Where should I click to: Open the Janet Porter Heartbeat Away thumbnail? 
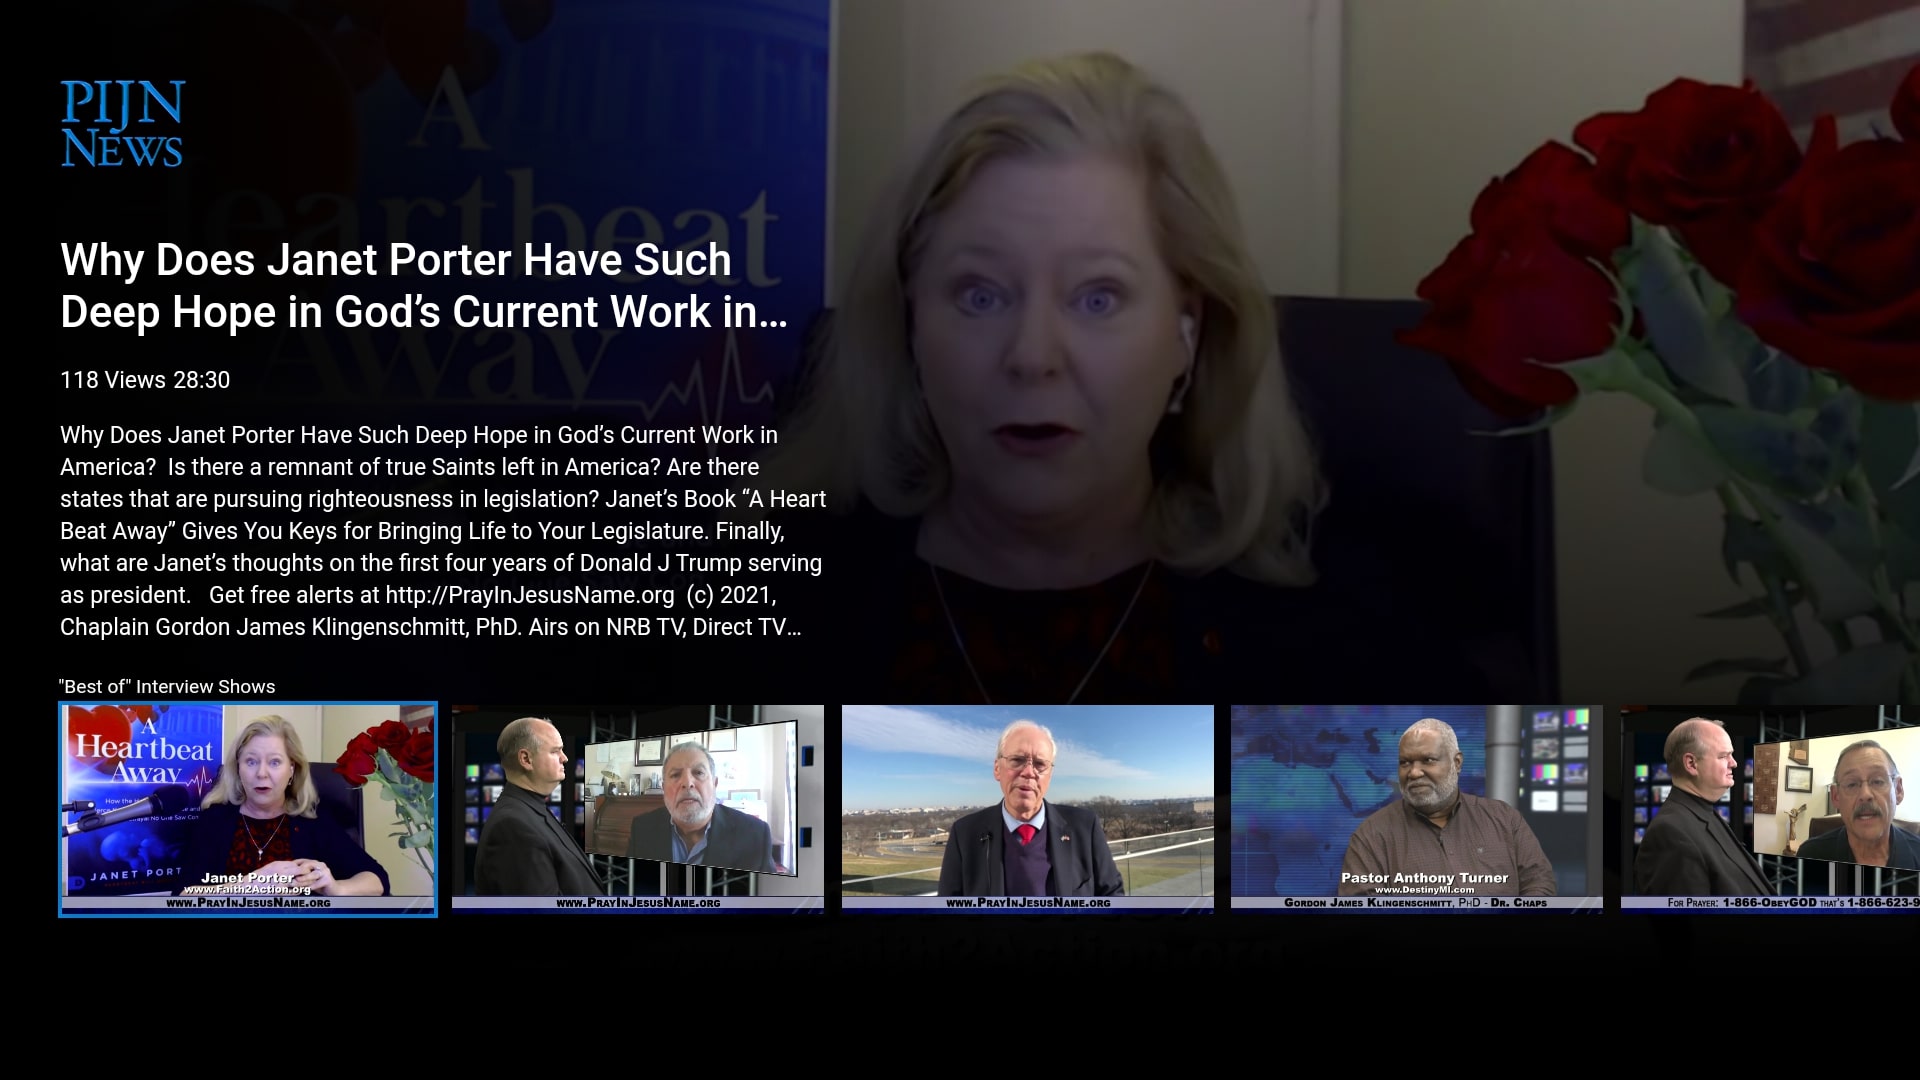pyautogui.click(x=248, y=809)
